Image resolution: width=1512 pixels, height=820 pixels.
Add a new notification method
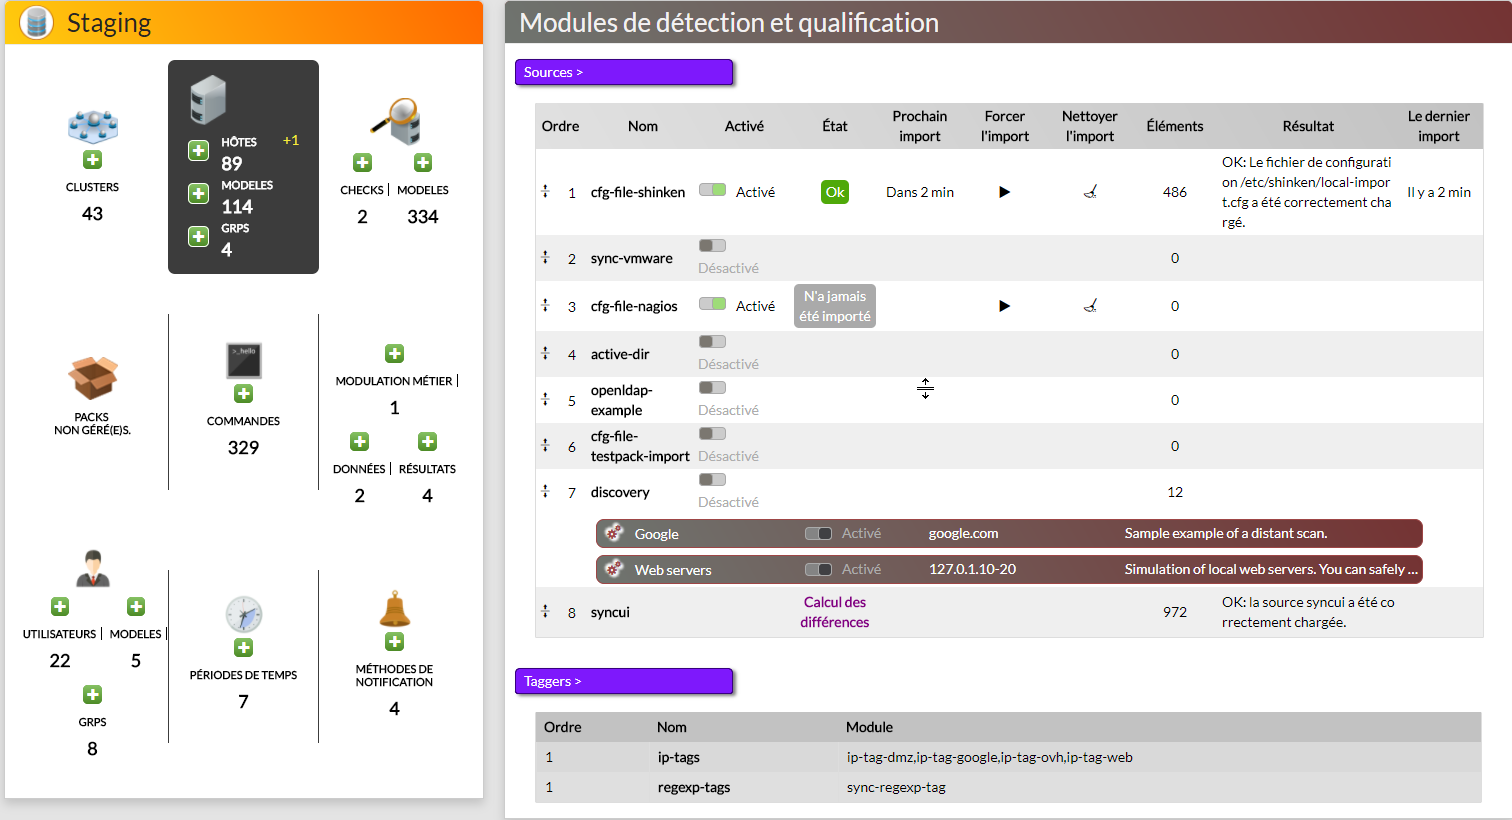394,642
